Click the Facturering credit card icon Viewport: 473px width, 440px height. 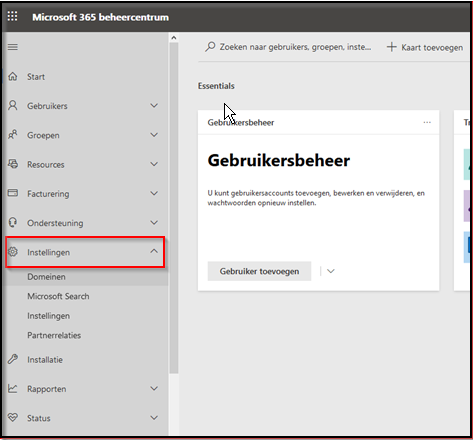(13, 193)
